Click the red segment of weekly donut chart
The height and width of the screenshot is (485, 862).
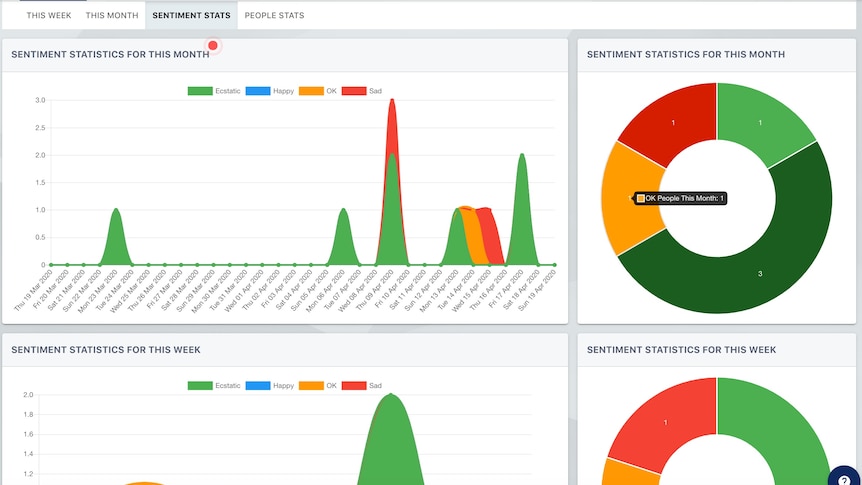(x=668, y=421)
